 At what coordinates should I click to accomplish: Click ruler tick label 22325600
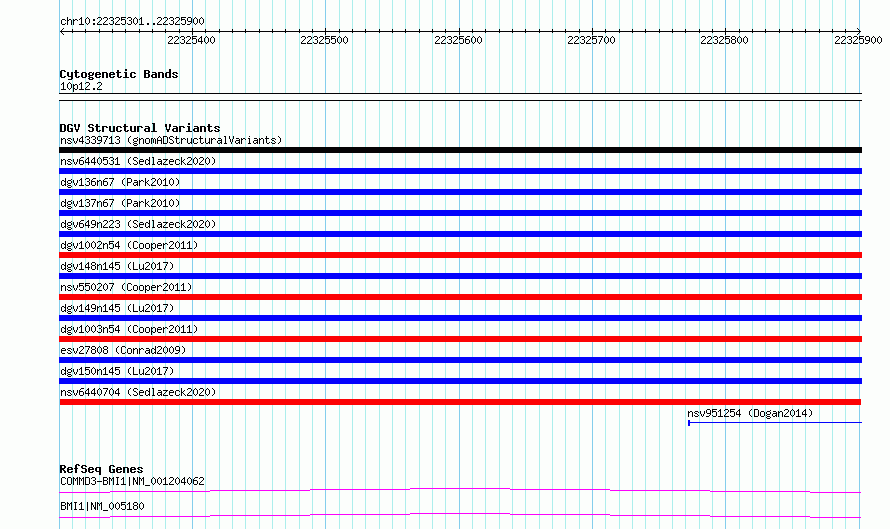point(458,40)
